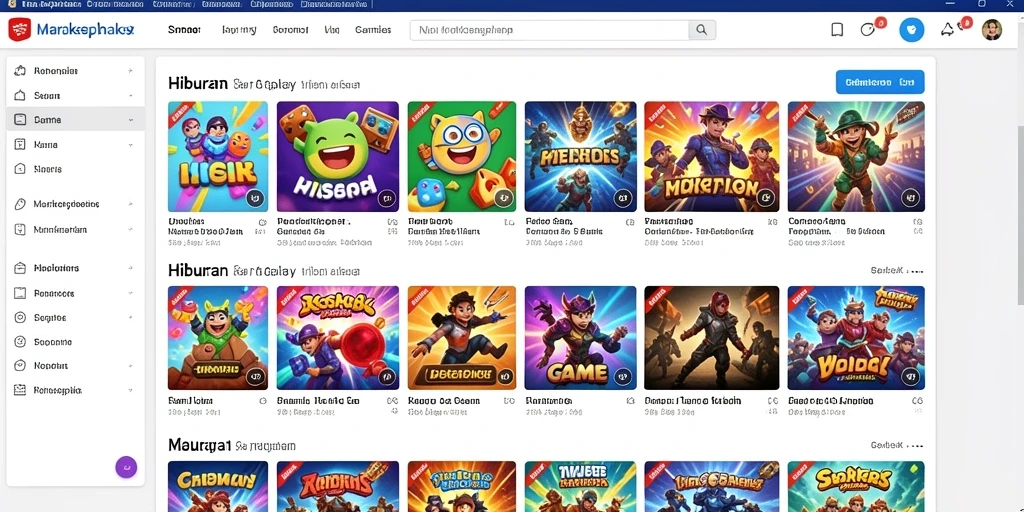Click the magnifier search button
Image resolution: width=1024 pixels, height=512 pixels.
point(701,30)
